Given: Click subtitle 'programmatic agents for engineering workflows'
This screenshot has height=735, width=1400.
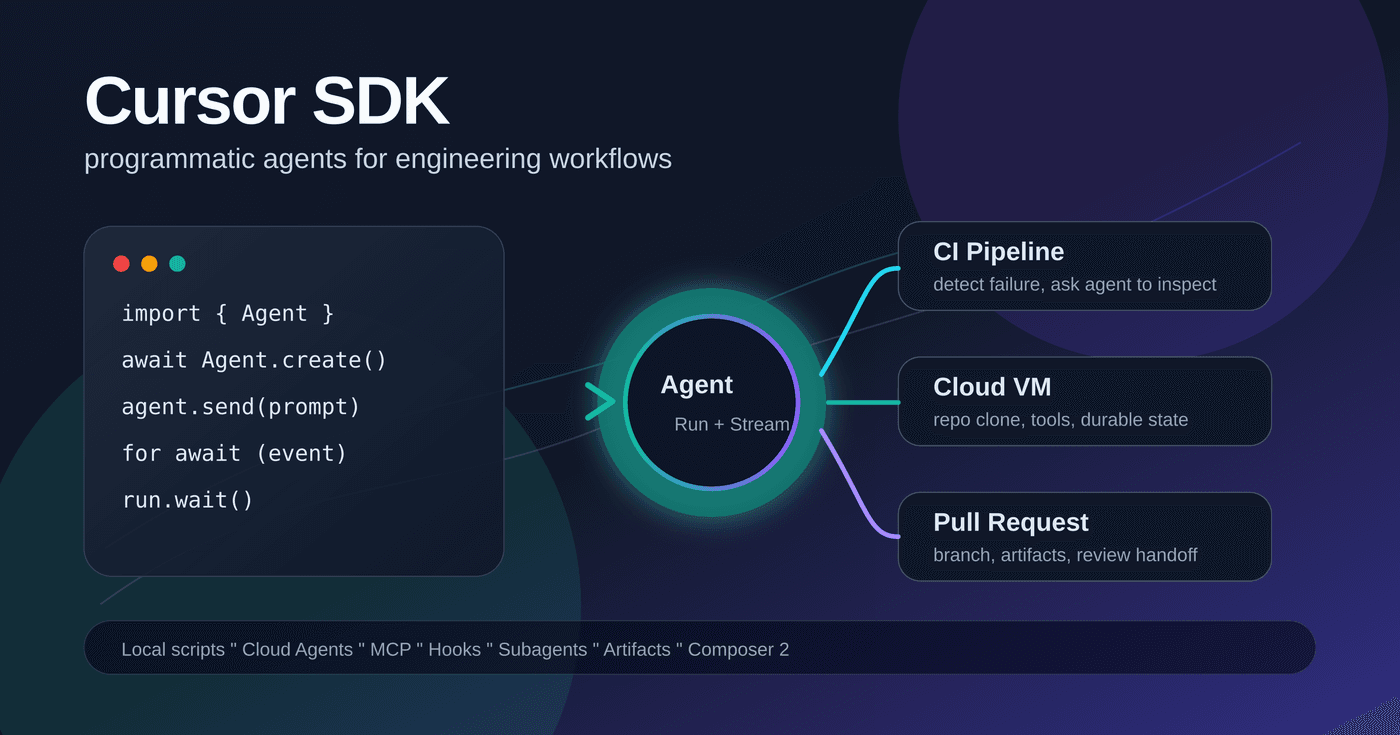Looking at the screenshot, I should (x=378, y=159).
